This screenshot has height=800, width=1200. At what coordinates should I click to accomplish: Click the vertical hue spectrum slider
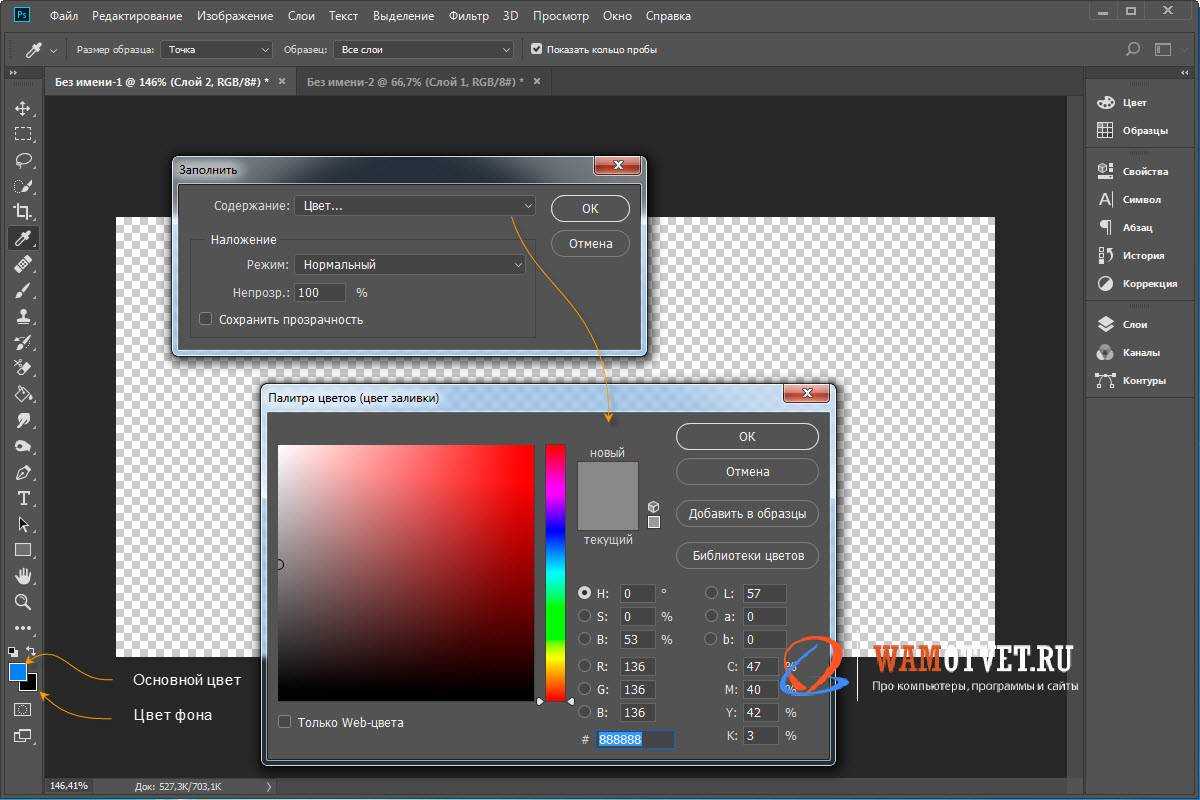tap(555, 572)
